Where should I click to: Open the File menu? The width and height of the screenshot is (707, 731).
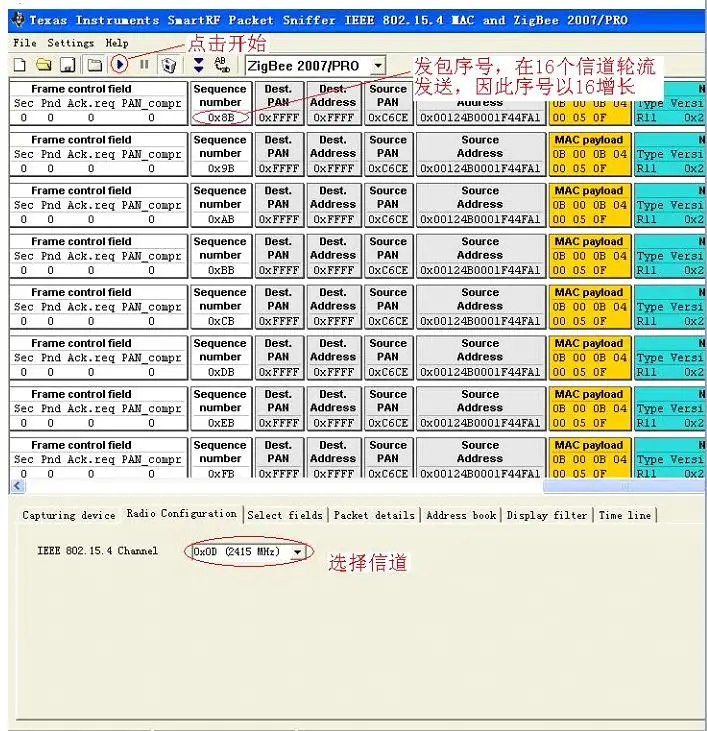click(x=25, y=43)
